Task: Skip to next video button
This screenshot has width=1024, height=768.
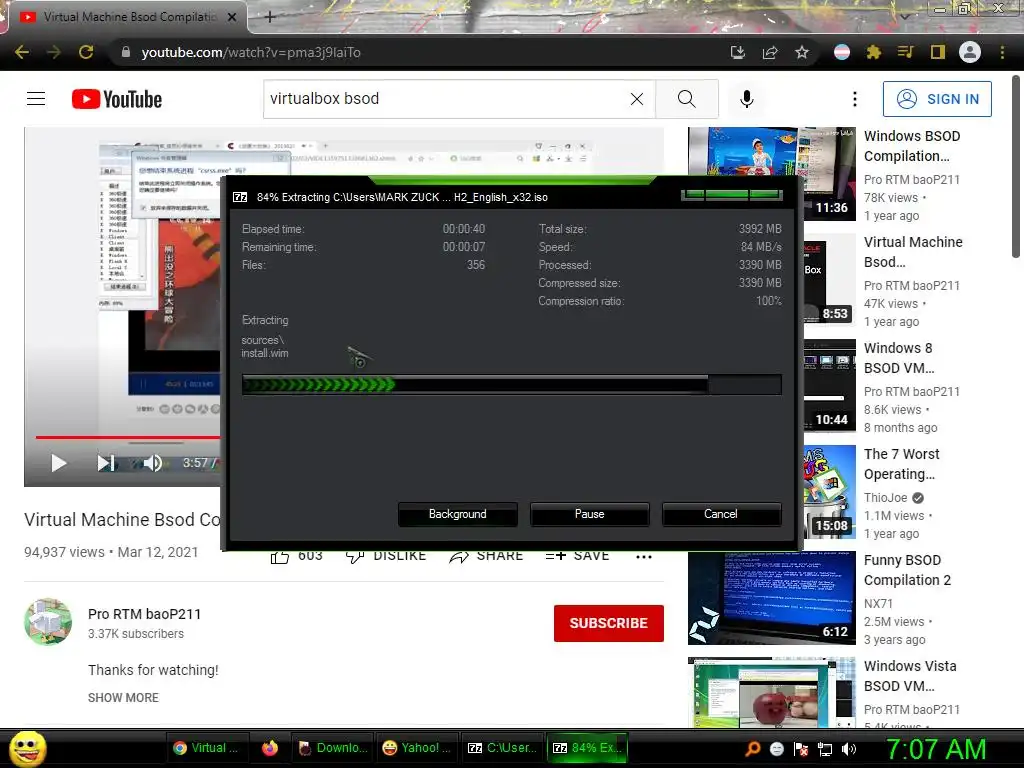Action: (106, 463)
